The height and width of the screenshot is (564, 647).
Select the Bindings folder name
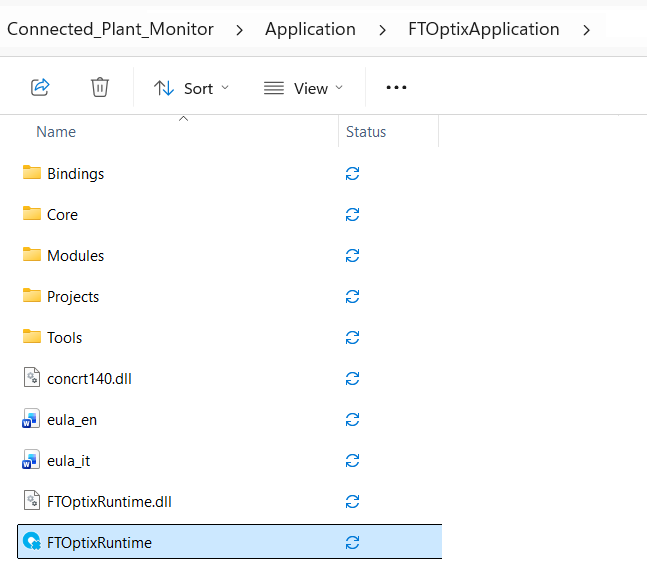76,174
